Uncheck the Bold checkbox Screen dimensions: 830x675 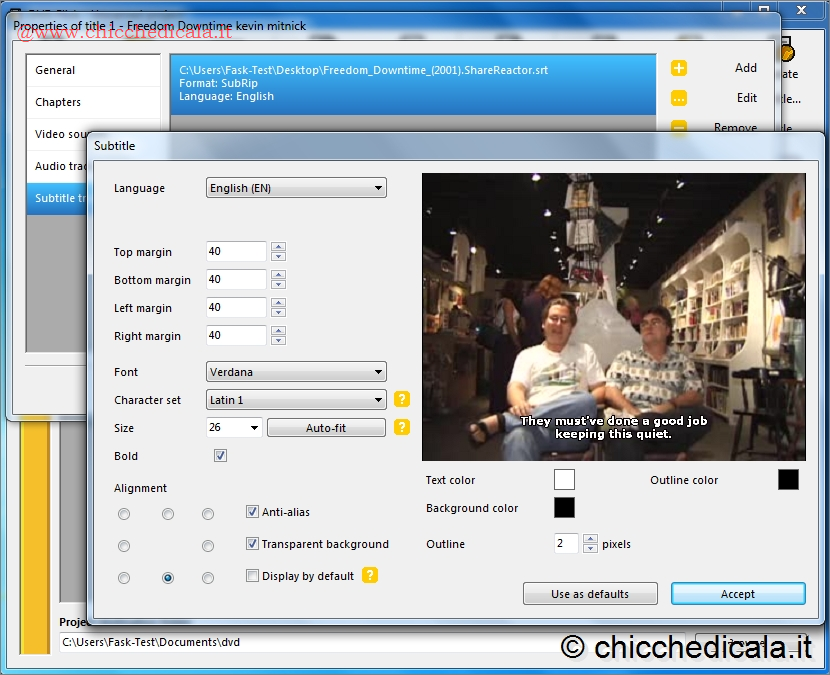tap(220, 456)
